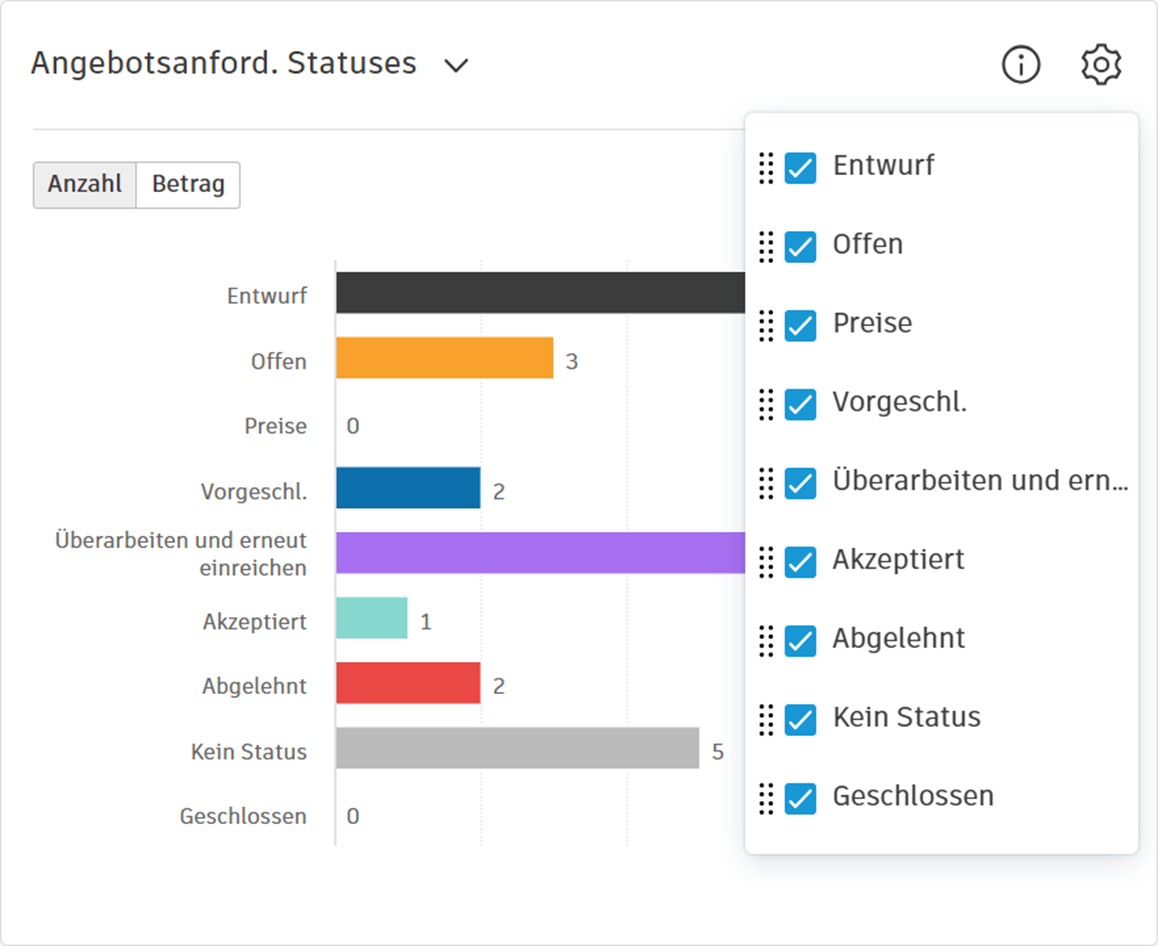Switch to the Betrag tab
This screenshot has width=1158, height=946.
[187, 185]
